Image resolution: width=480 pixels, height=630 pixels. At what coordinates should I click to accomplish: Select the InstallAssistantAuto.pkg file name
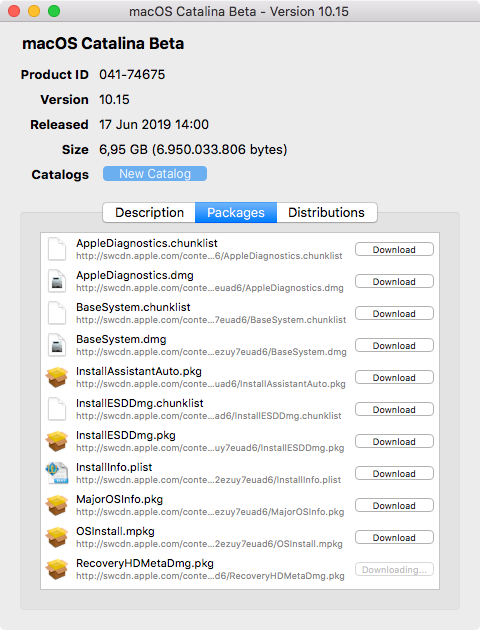[x=139, y=371]
